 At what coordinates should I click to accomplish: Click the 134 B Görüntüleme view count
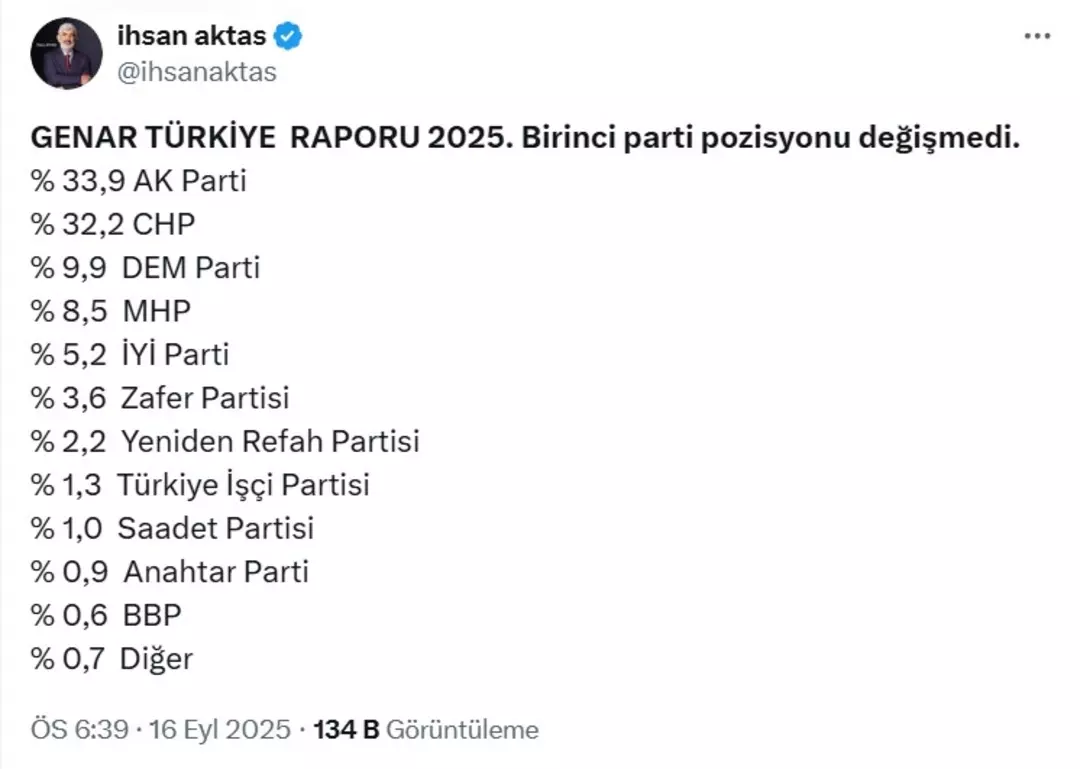(x=426, y=730)
